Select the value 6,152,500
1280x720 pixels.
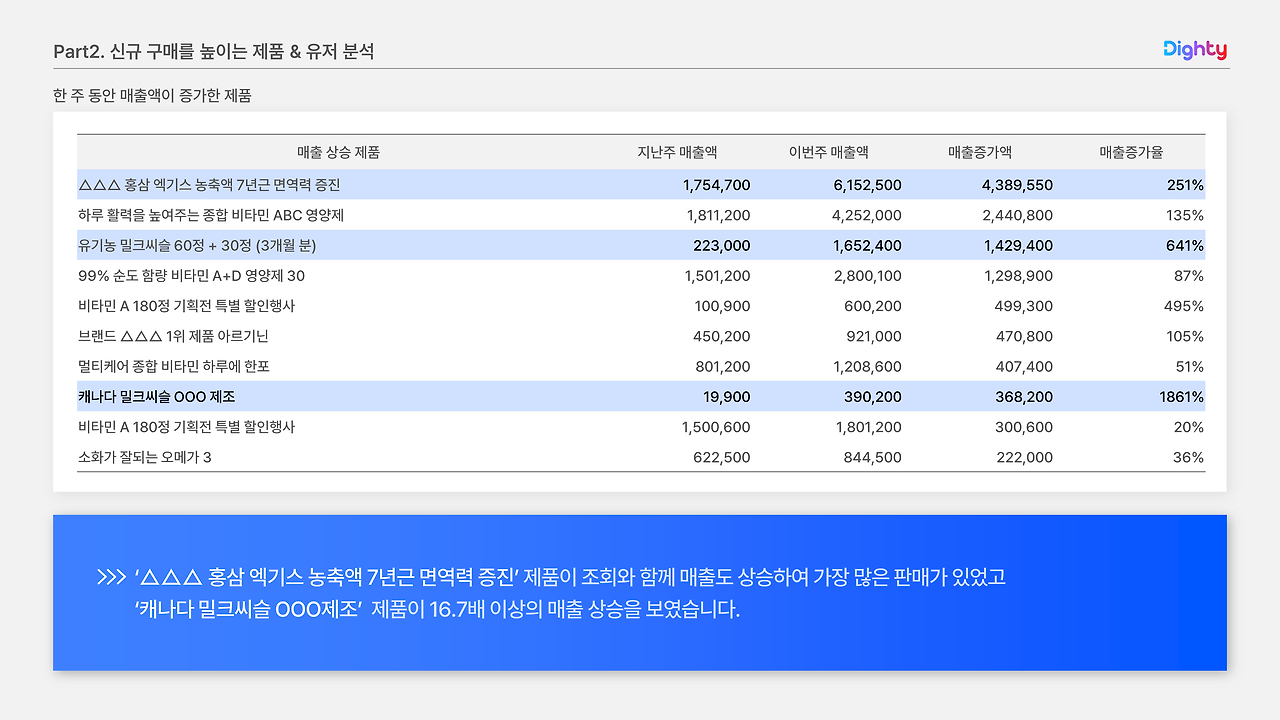coord(868,185)
